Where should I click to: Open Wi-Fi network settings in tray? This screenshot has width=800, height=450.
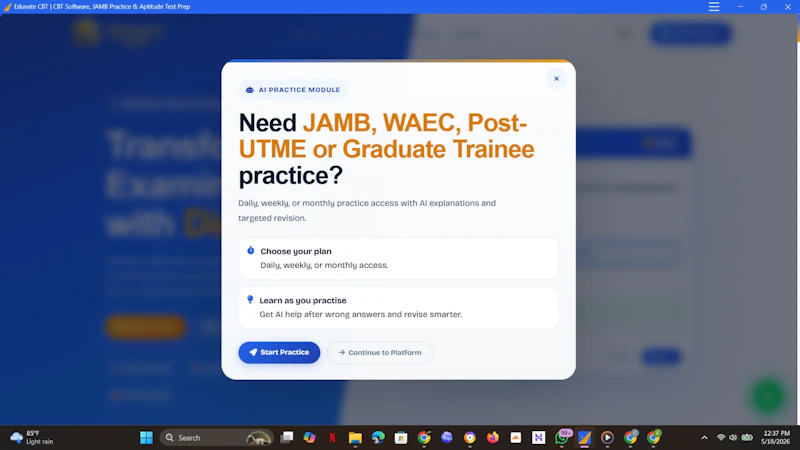point(721,438)
